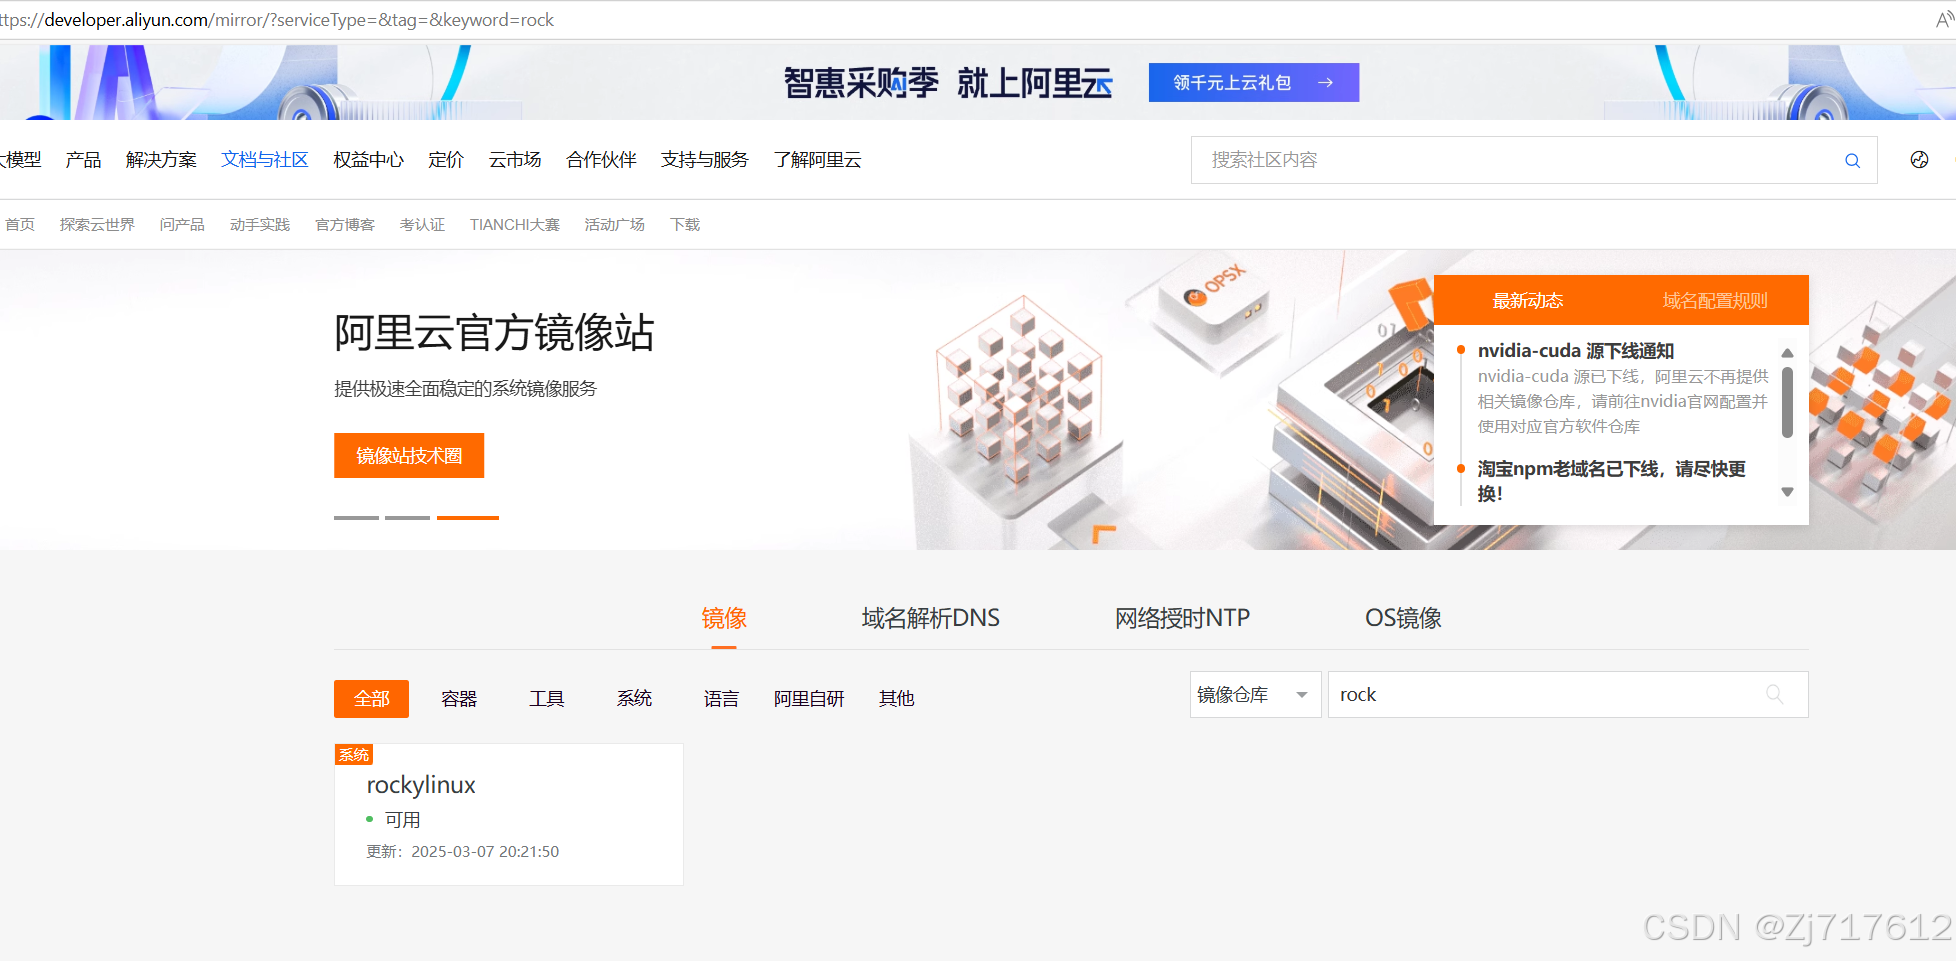The image size is (1956, 961).
Task: Open the OS镜像 tab
Action: coord(1403,618)
